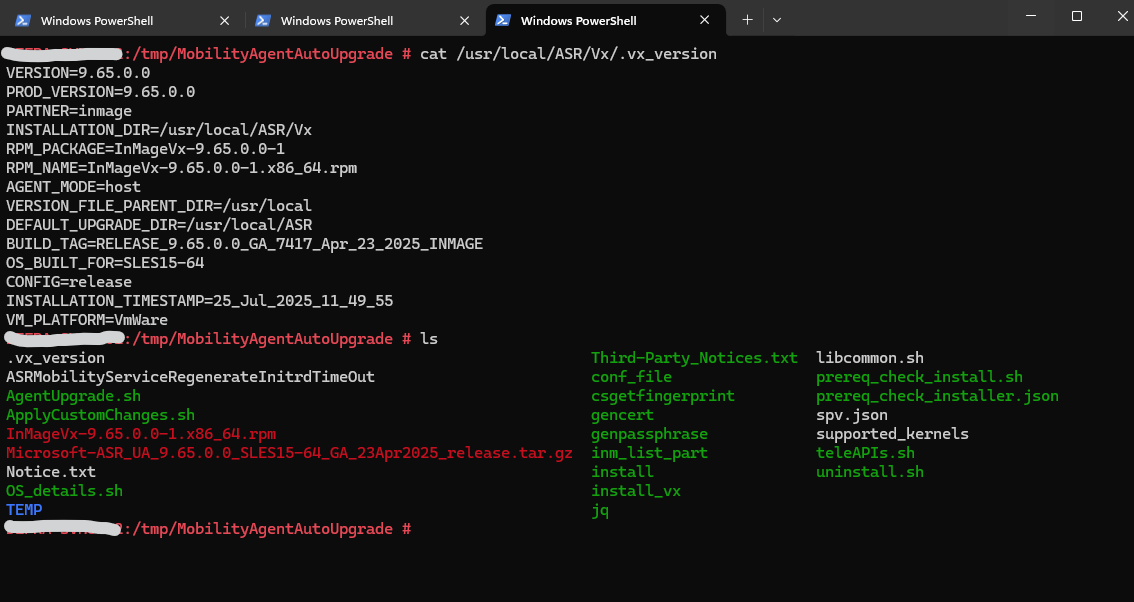The width and height of the screenshot is (1134, 602).
Task: Click ApplyCustomChanges.sh file name
Action: pyautogui.click(x=101, y=415)
